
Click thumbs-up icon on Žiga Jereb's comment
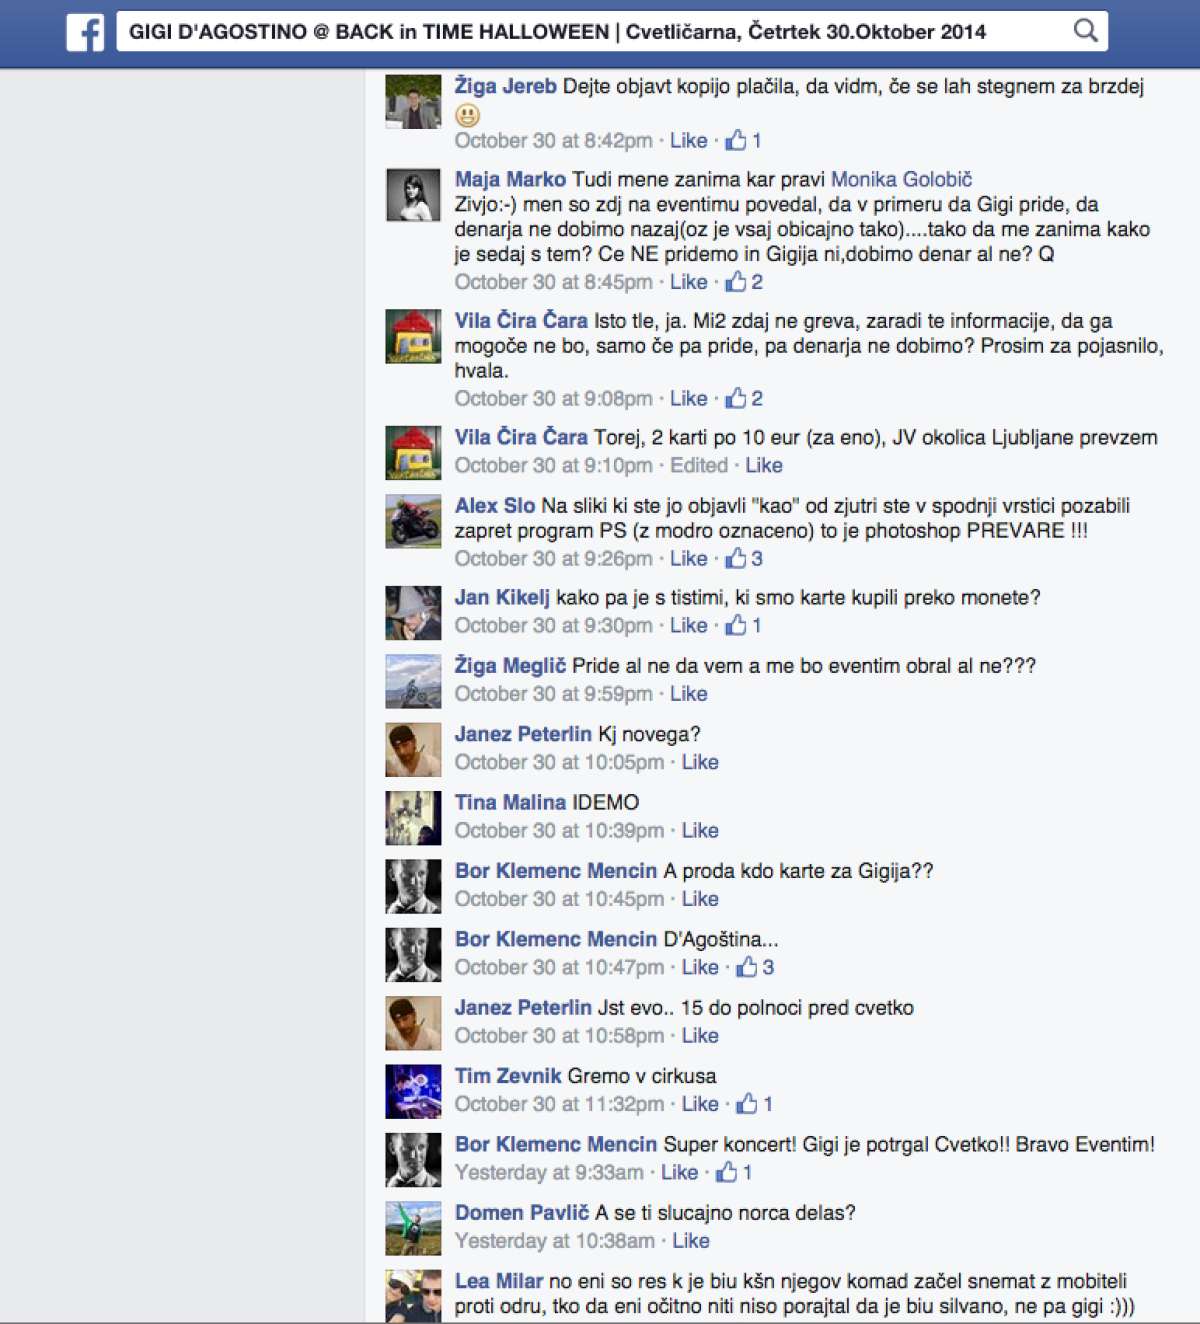coord(736,140)
